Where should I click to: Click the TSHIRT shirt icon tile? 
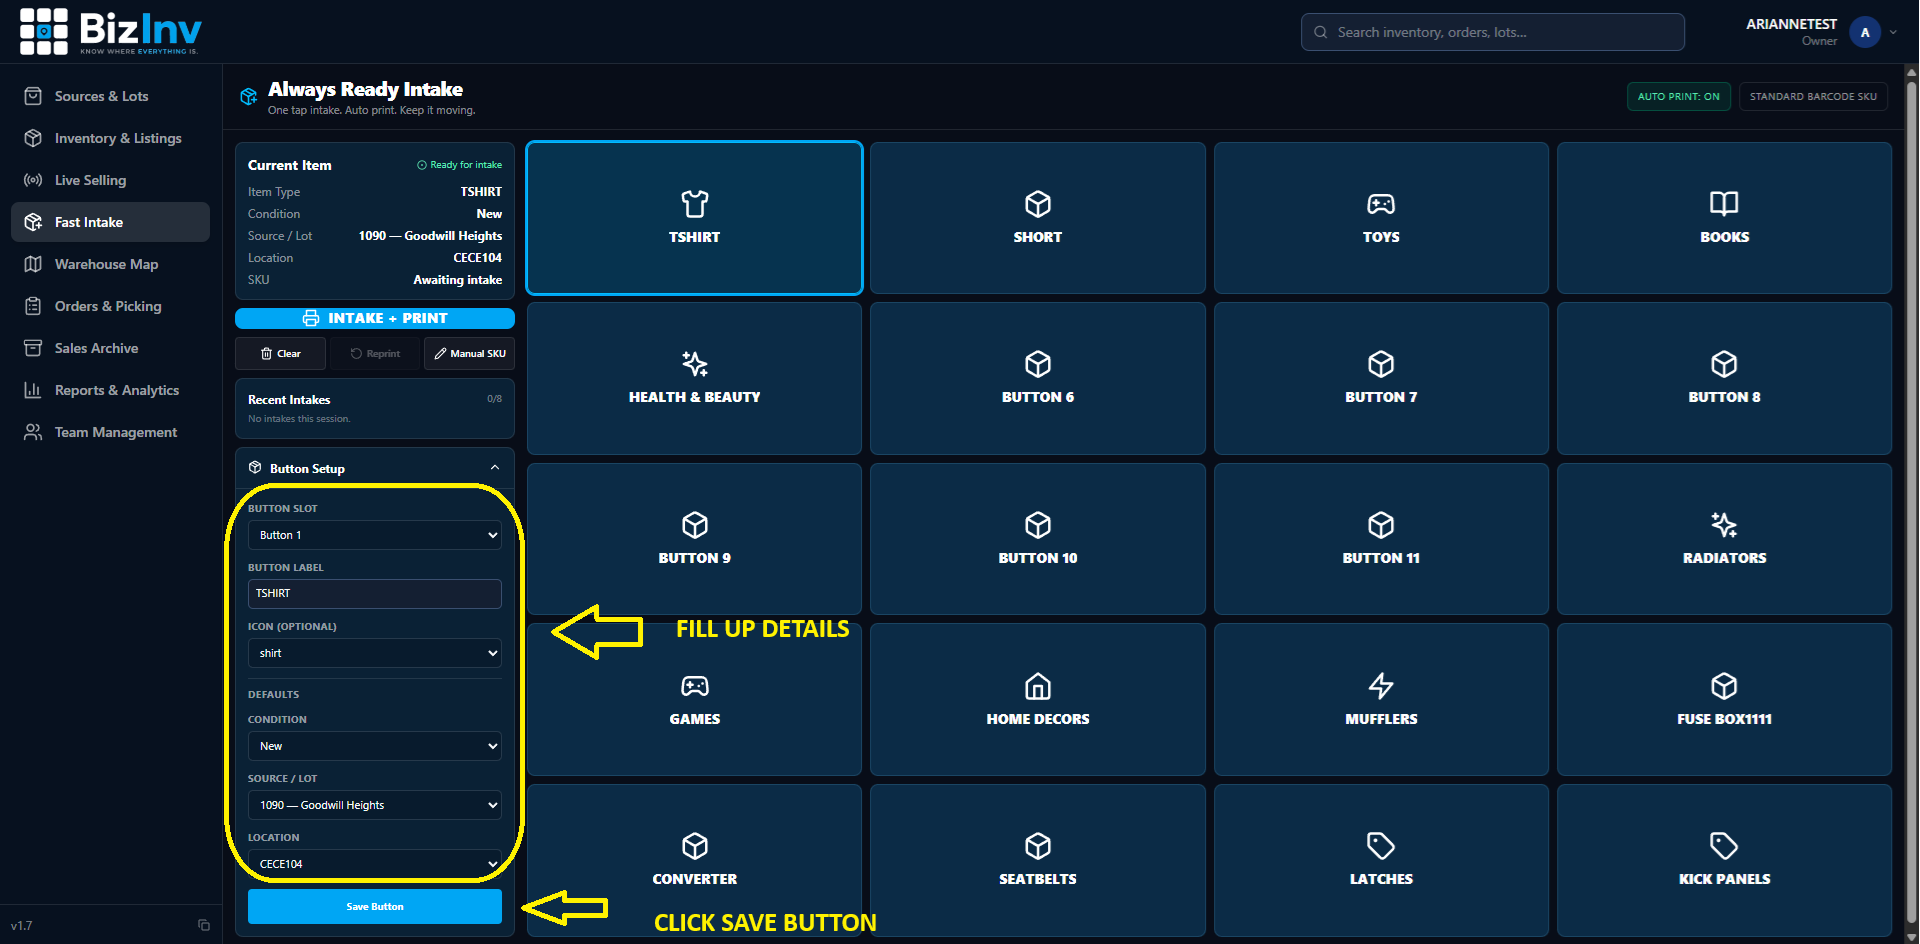pyautogui.click(x=694, y=218)
